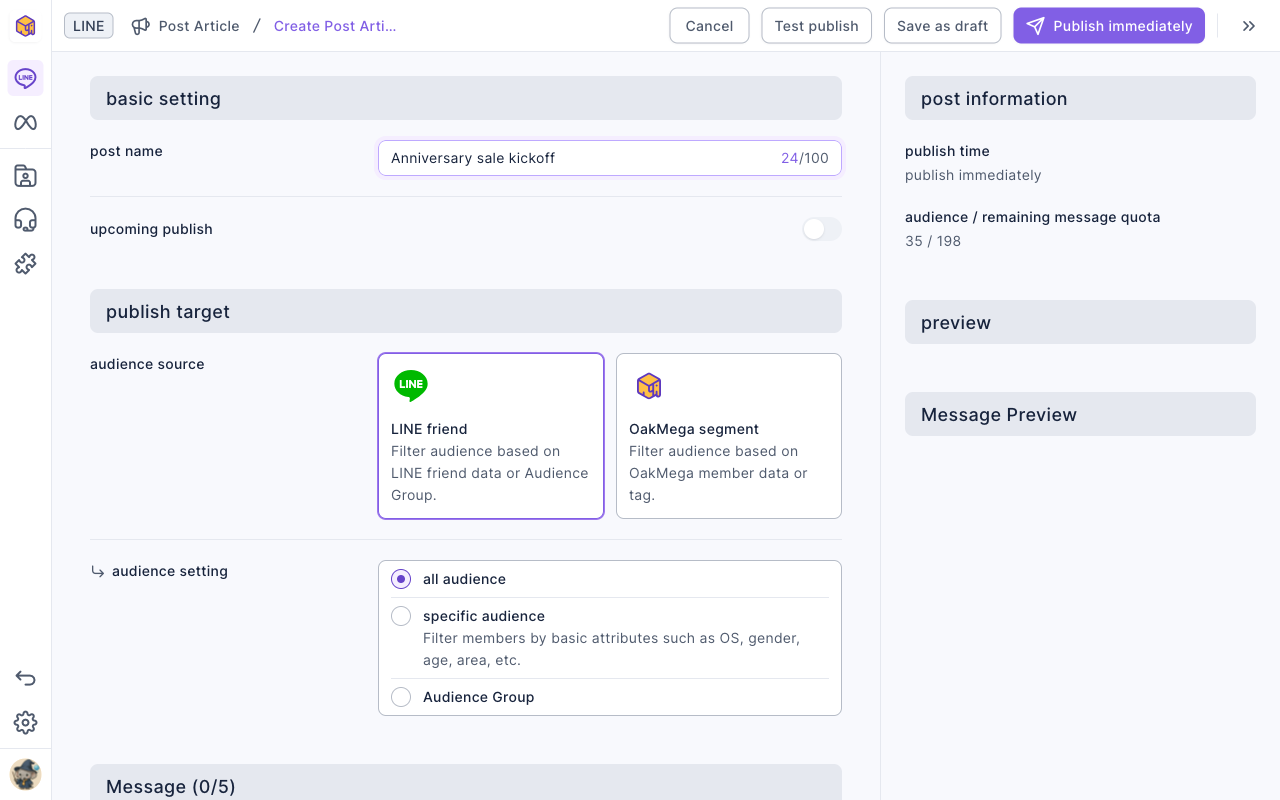Select the all audience radio button
This screenshot has width=1280, height=800.
pyautogui.click(x=401, y=579)
